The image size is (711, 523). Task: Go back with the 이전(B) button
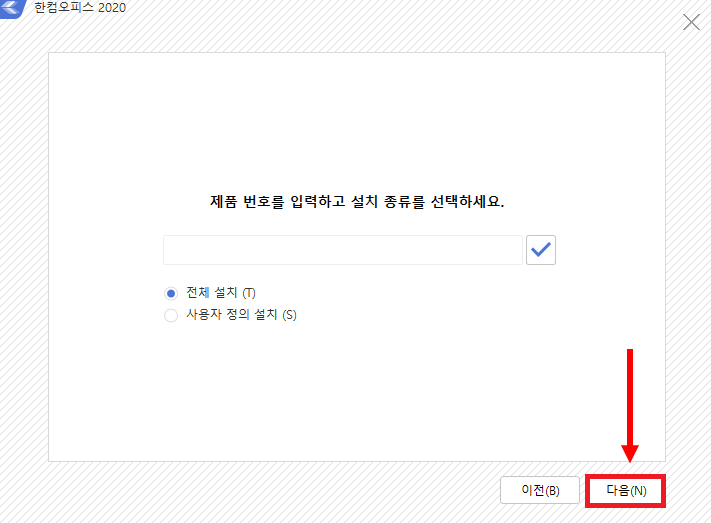tap(540, 490)
